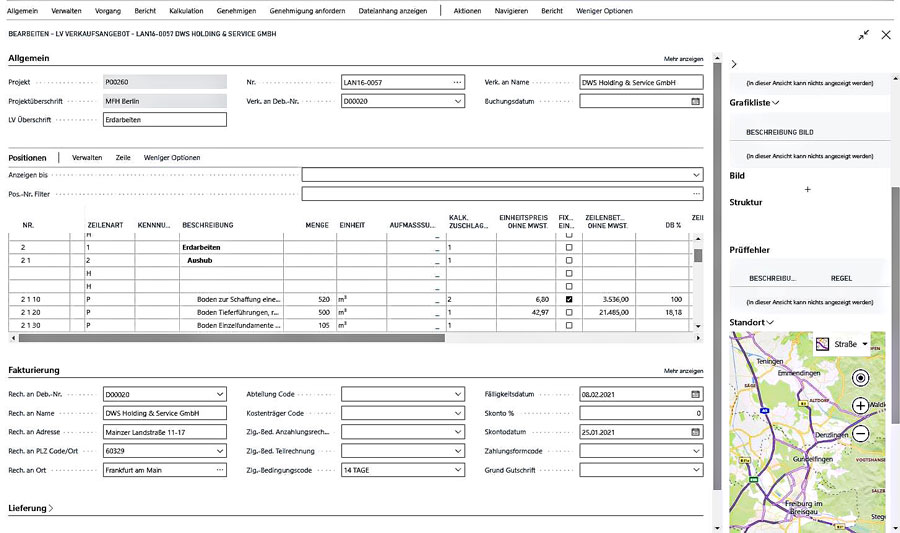Open calendar picker for Buchungsdatum
Image resolution: width=900 pixels, height=533 pixels.
click(695, 101)
